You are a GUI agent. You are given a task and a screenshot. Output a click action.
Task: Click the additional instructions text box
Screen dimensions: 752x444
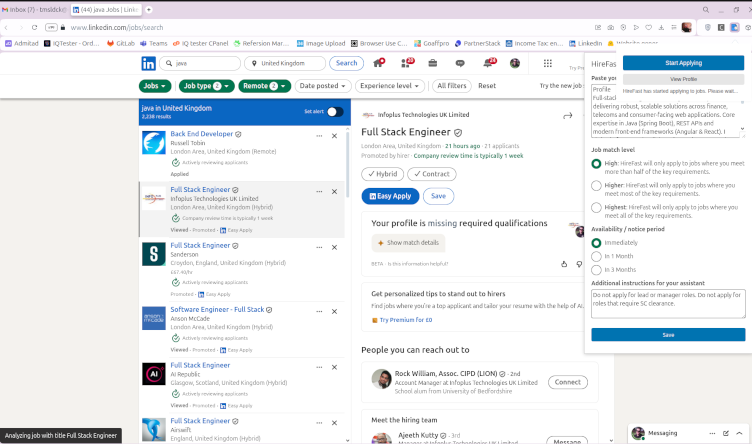[668, 304]
